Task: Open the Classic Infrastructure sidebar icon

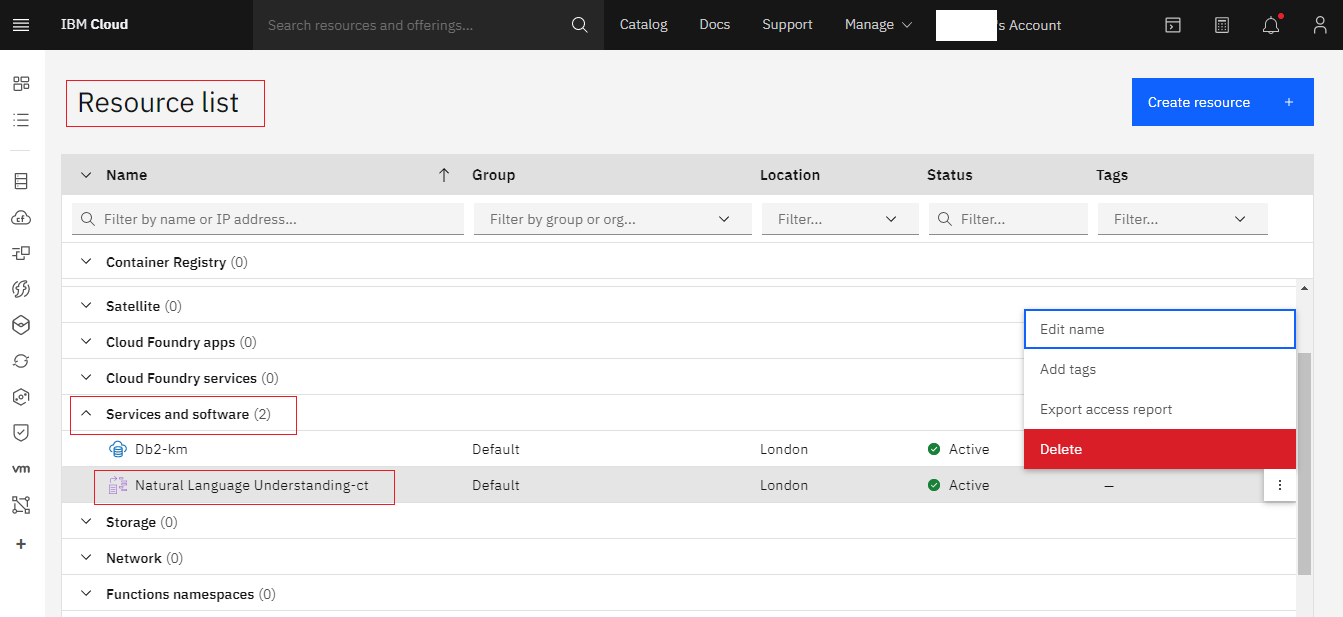Action: [x=21, y=181]
